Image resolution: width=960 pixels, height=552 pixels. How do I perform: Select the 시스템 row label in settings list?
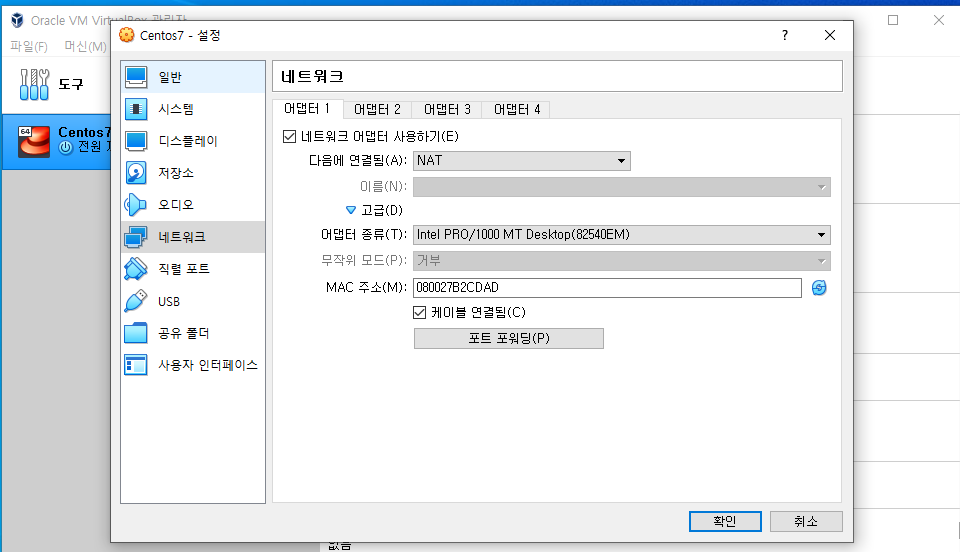click(176, 109)
